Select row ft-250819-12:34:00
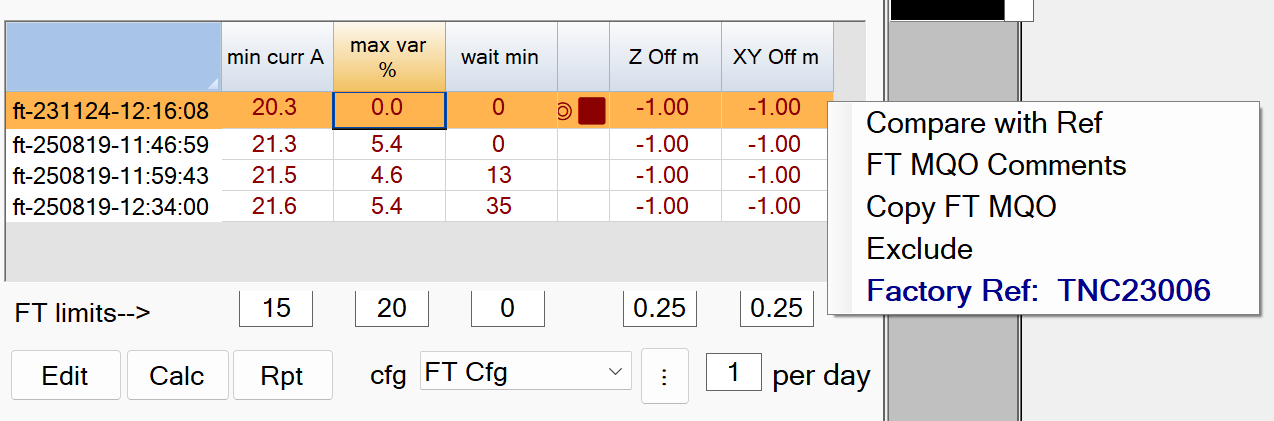Screen dimensions: 1274x421 pos(111,207)
